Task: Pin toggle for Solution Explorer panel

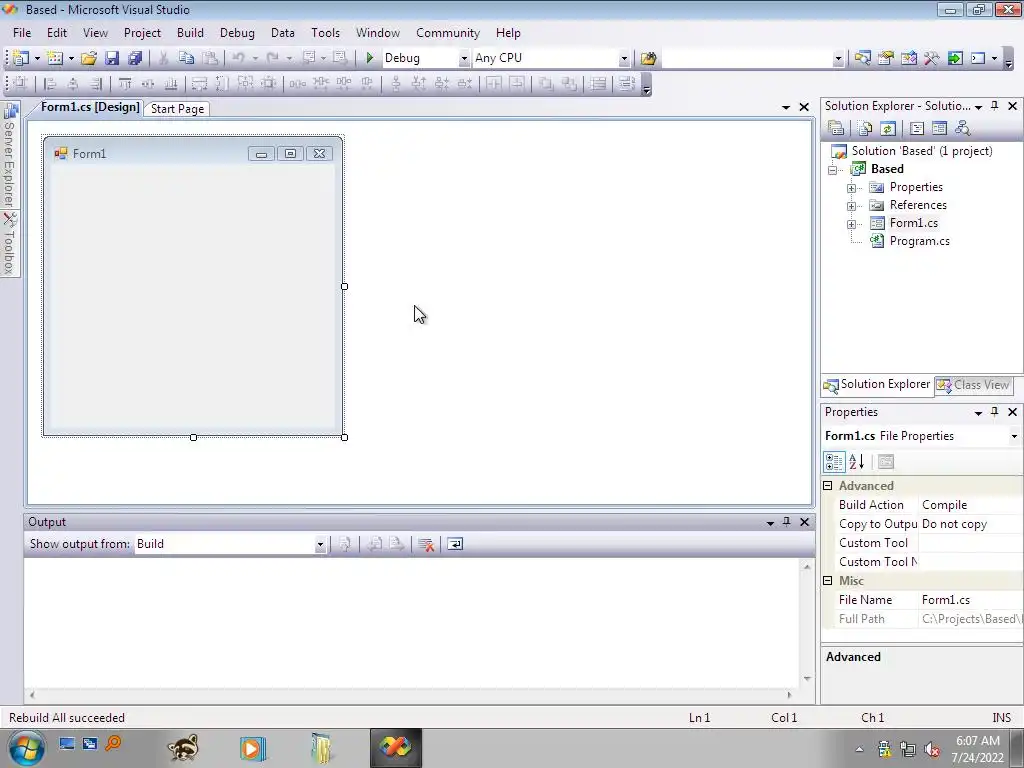Action: pyautogui.click(x=995, y=106)
